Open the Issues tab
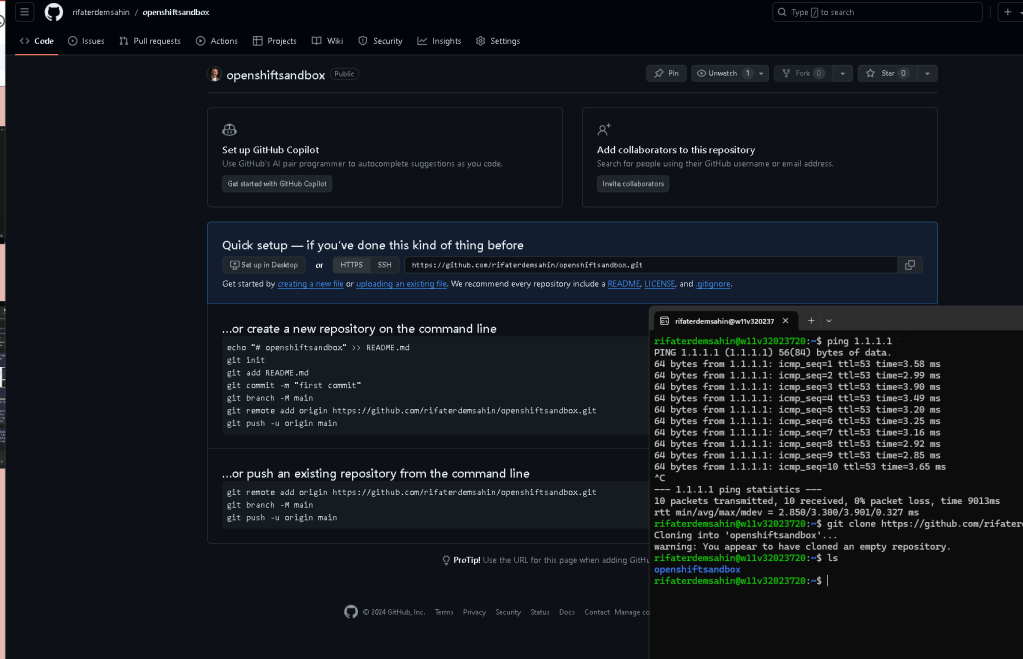 [x=86, y=40]
